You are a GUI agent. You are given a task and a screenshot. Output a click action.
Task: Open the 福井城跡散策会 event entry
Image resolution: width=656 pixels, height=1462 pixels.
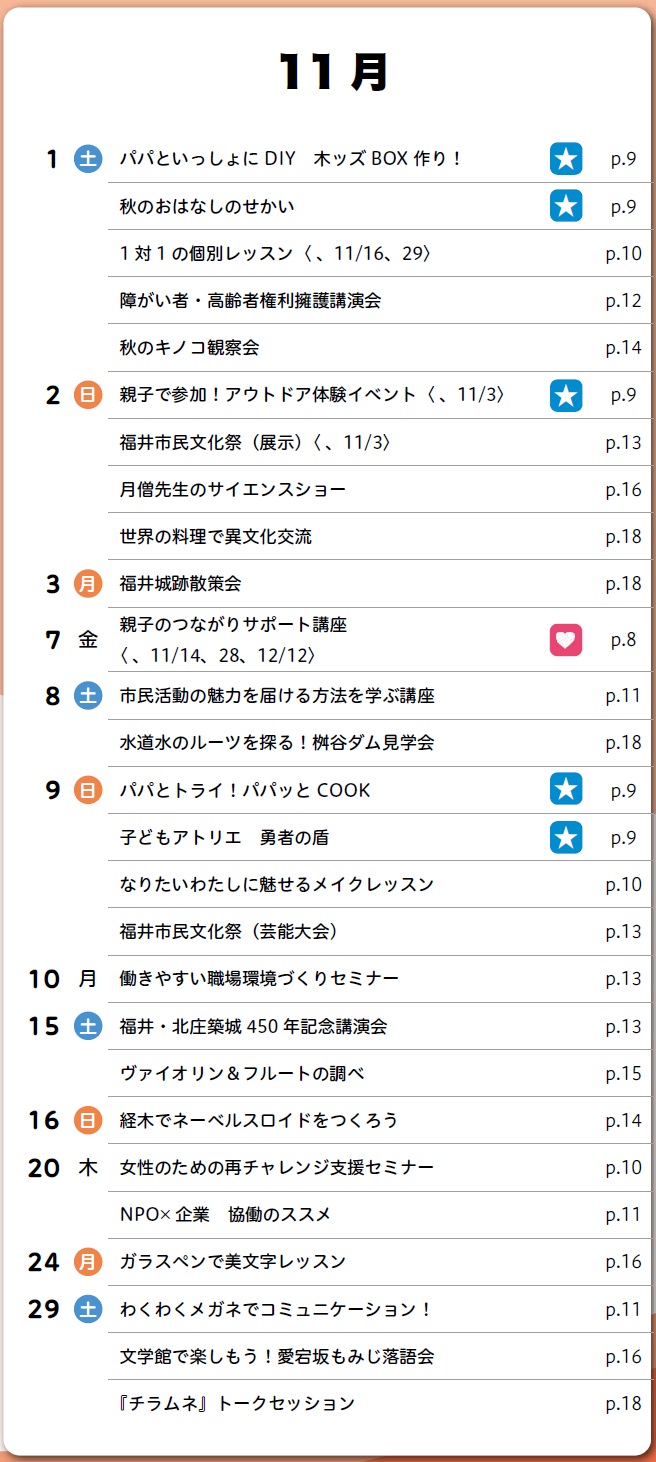click(180, 583)
